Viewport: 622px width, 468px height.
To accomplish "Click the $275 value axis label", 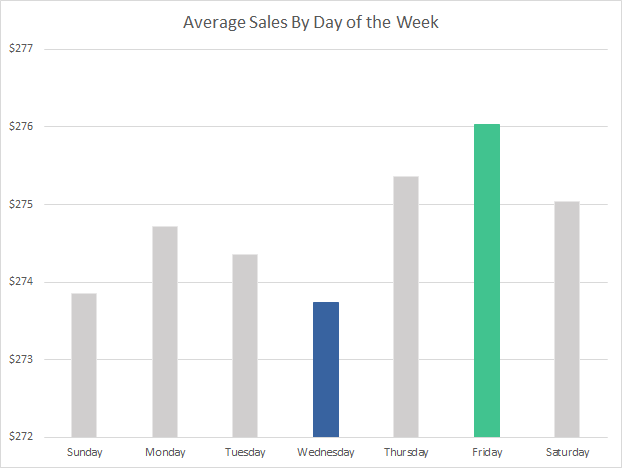I will (x=21, y=204).
